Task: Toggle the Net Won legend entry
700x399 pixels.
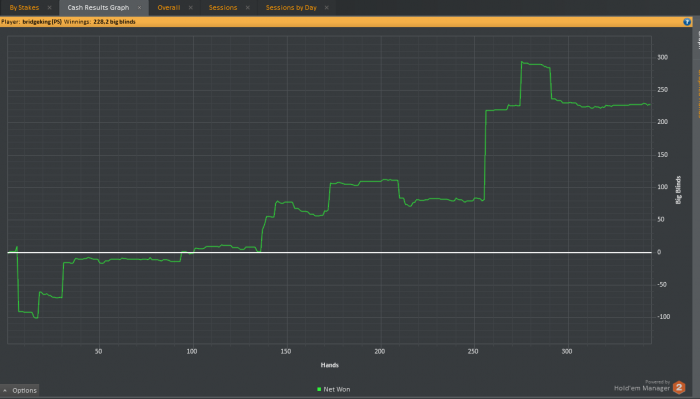Action: pos(333,389)
